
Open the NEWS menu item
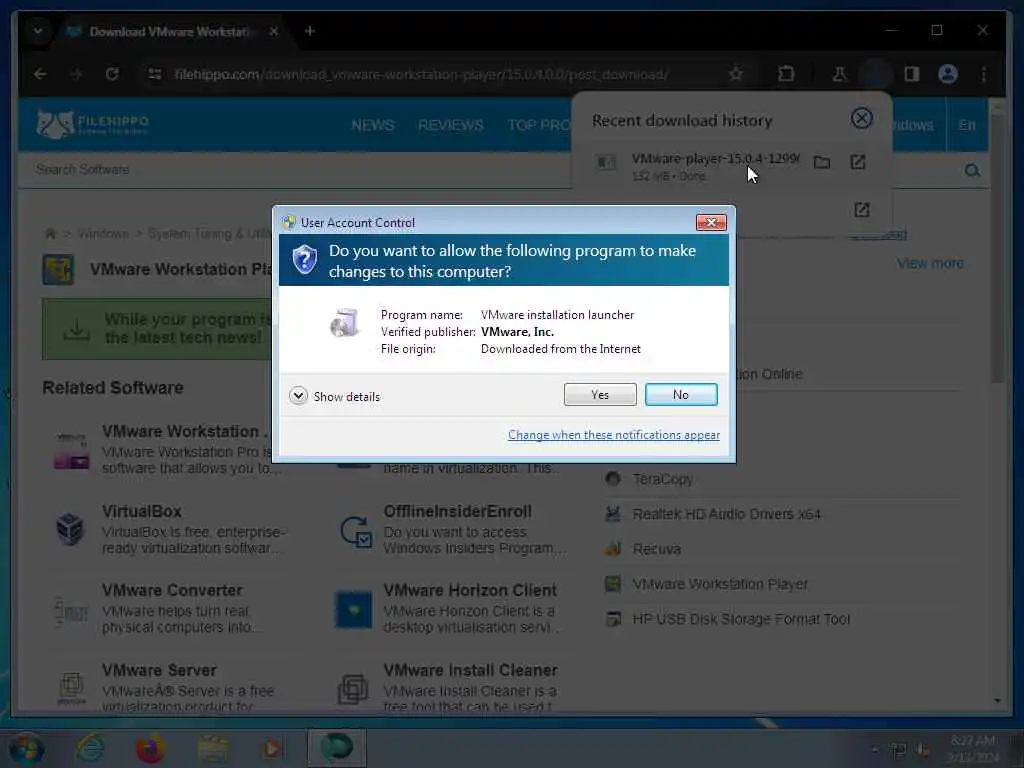(373, 125)
